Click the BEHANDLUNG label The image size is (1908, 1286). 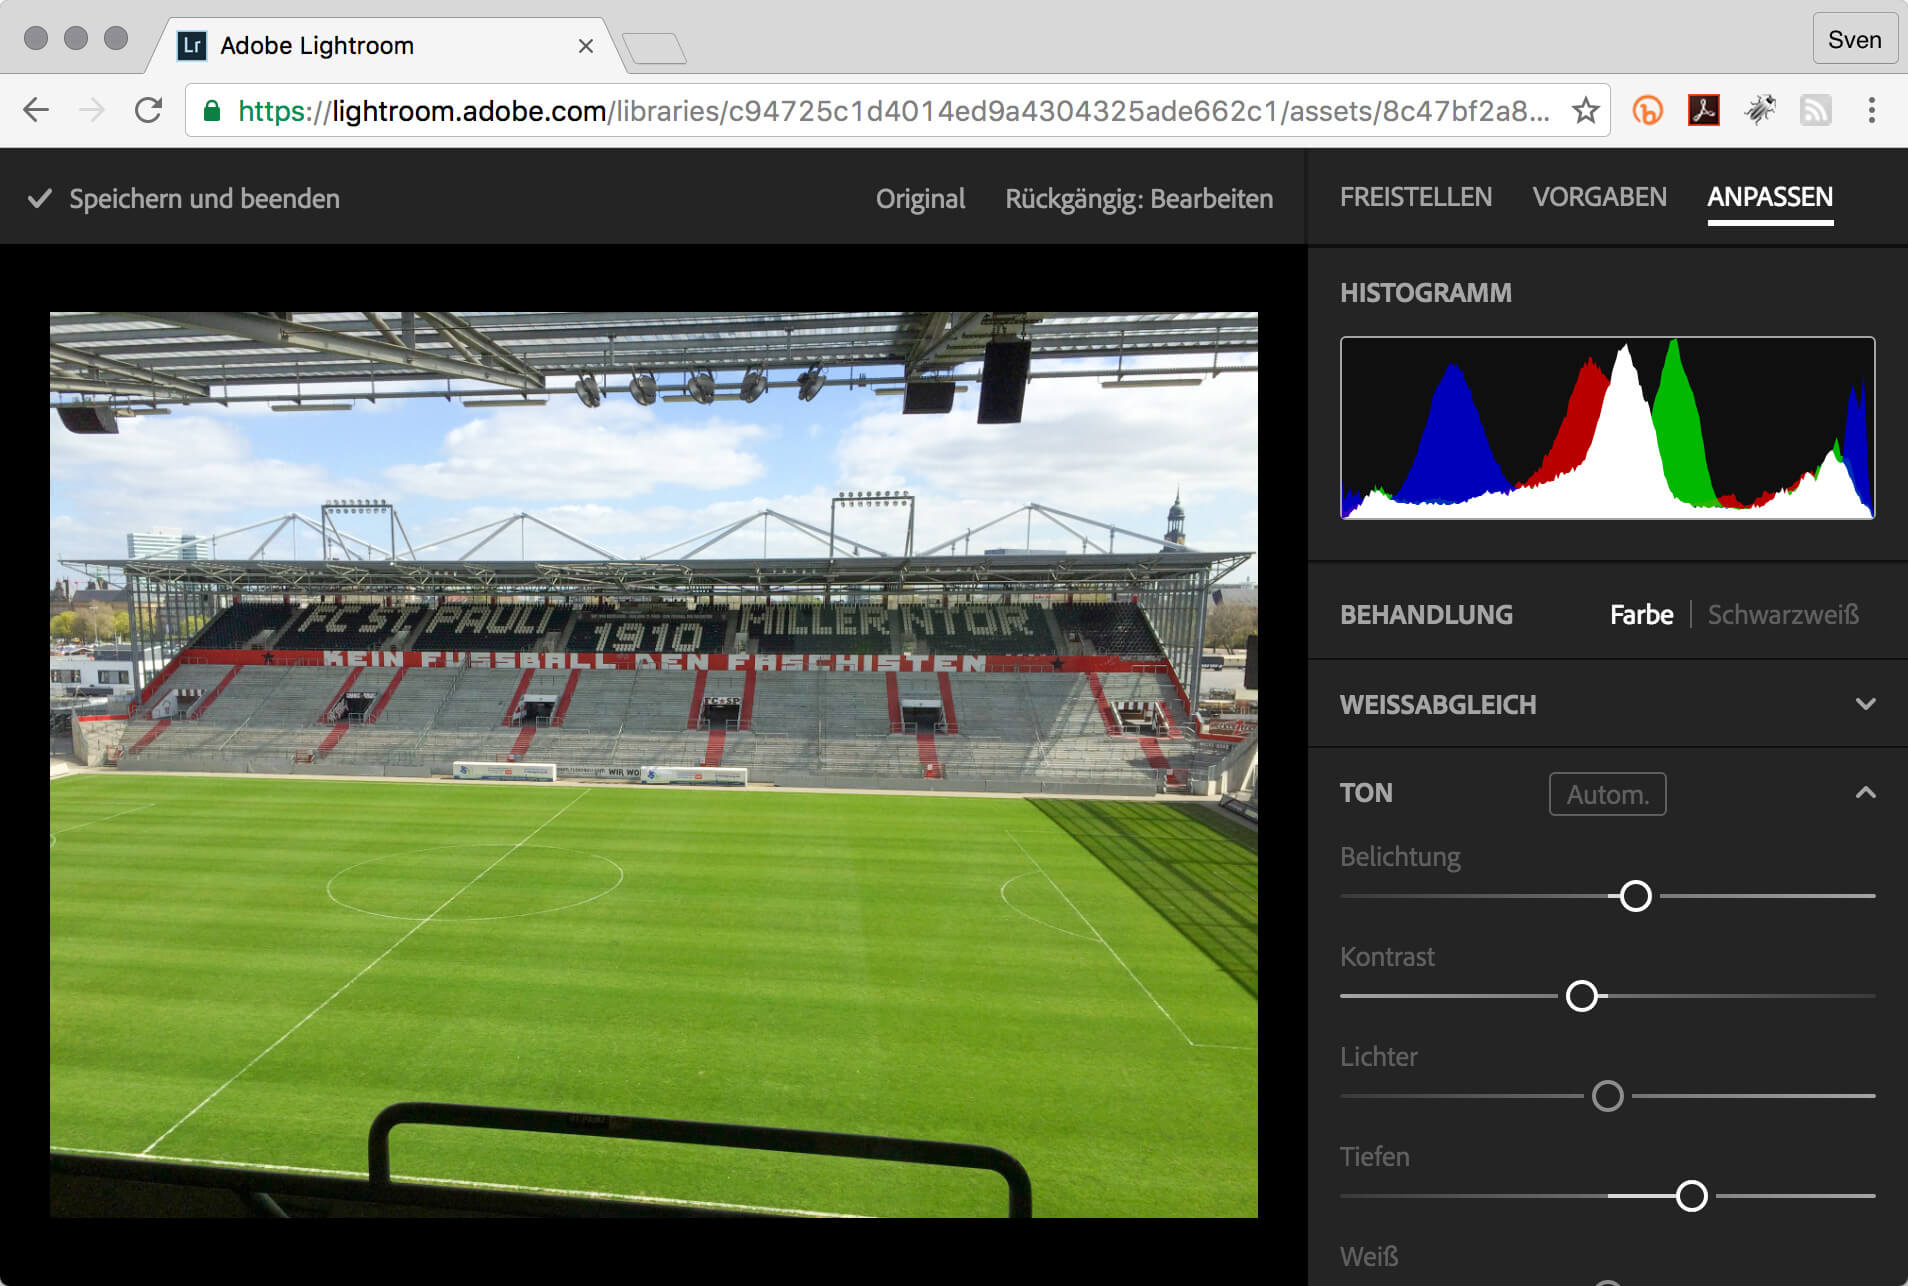click(1426, 615)
